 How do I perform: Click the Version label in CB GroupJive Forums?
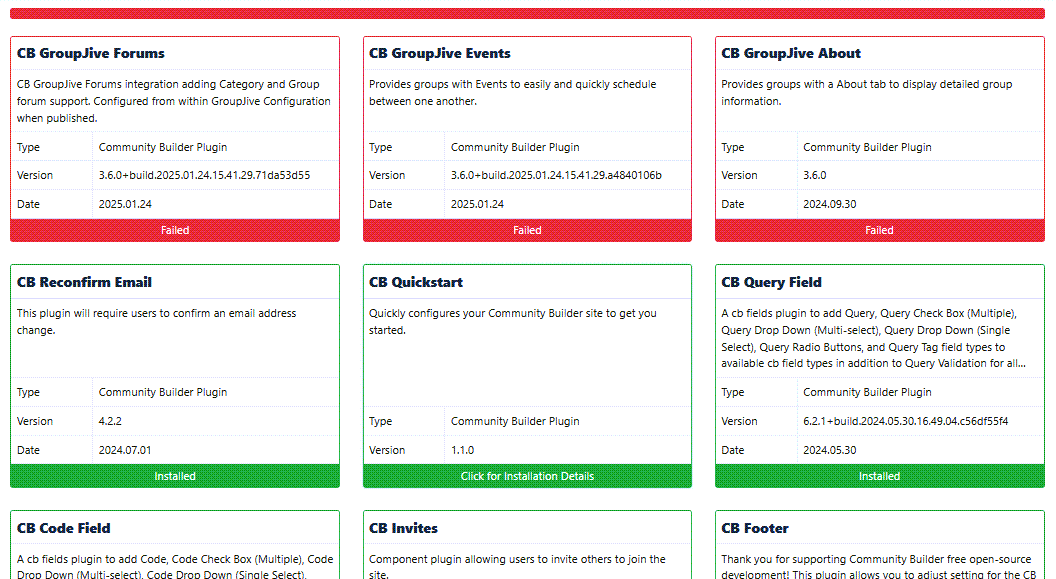point(35,175)
